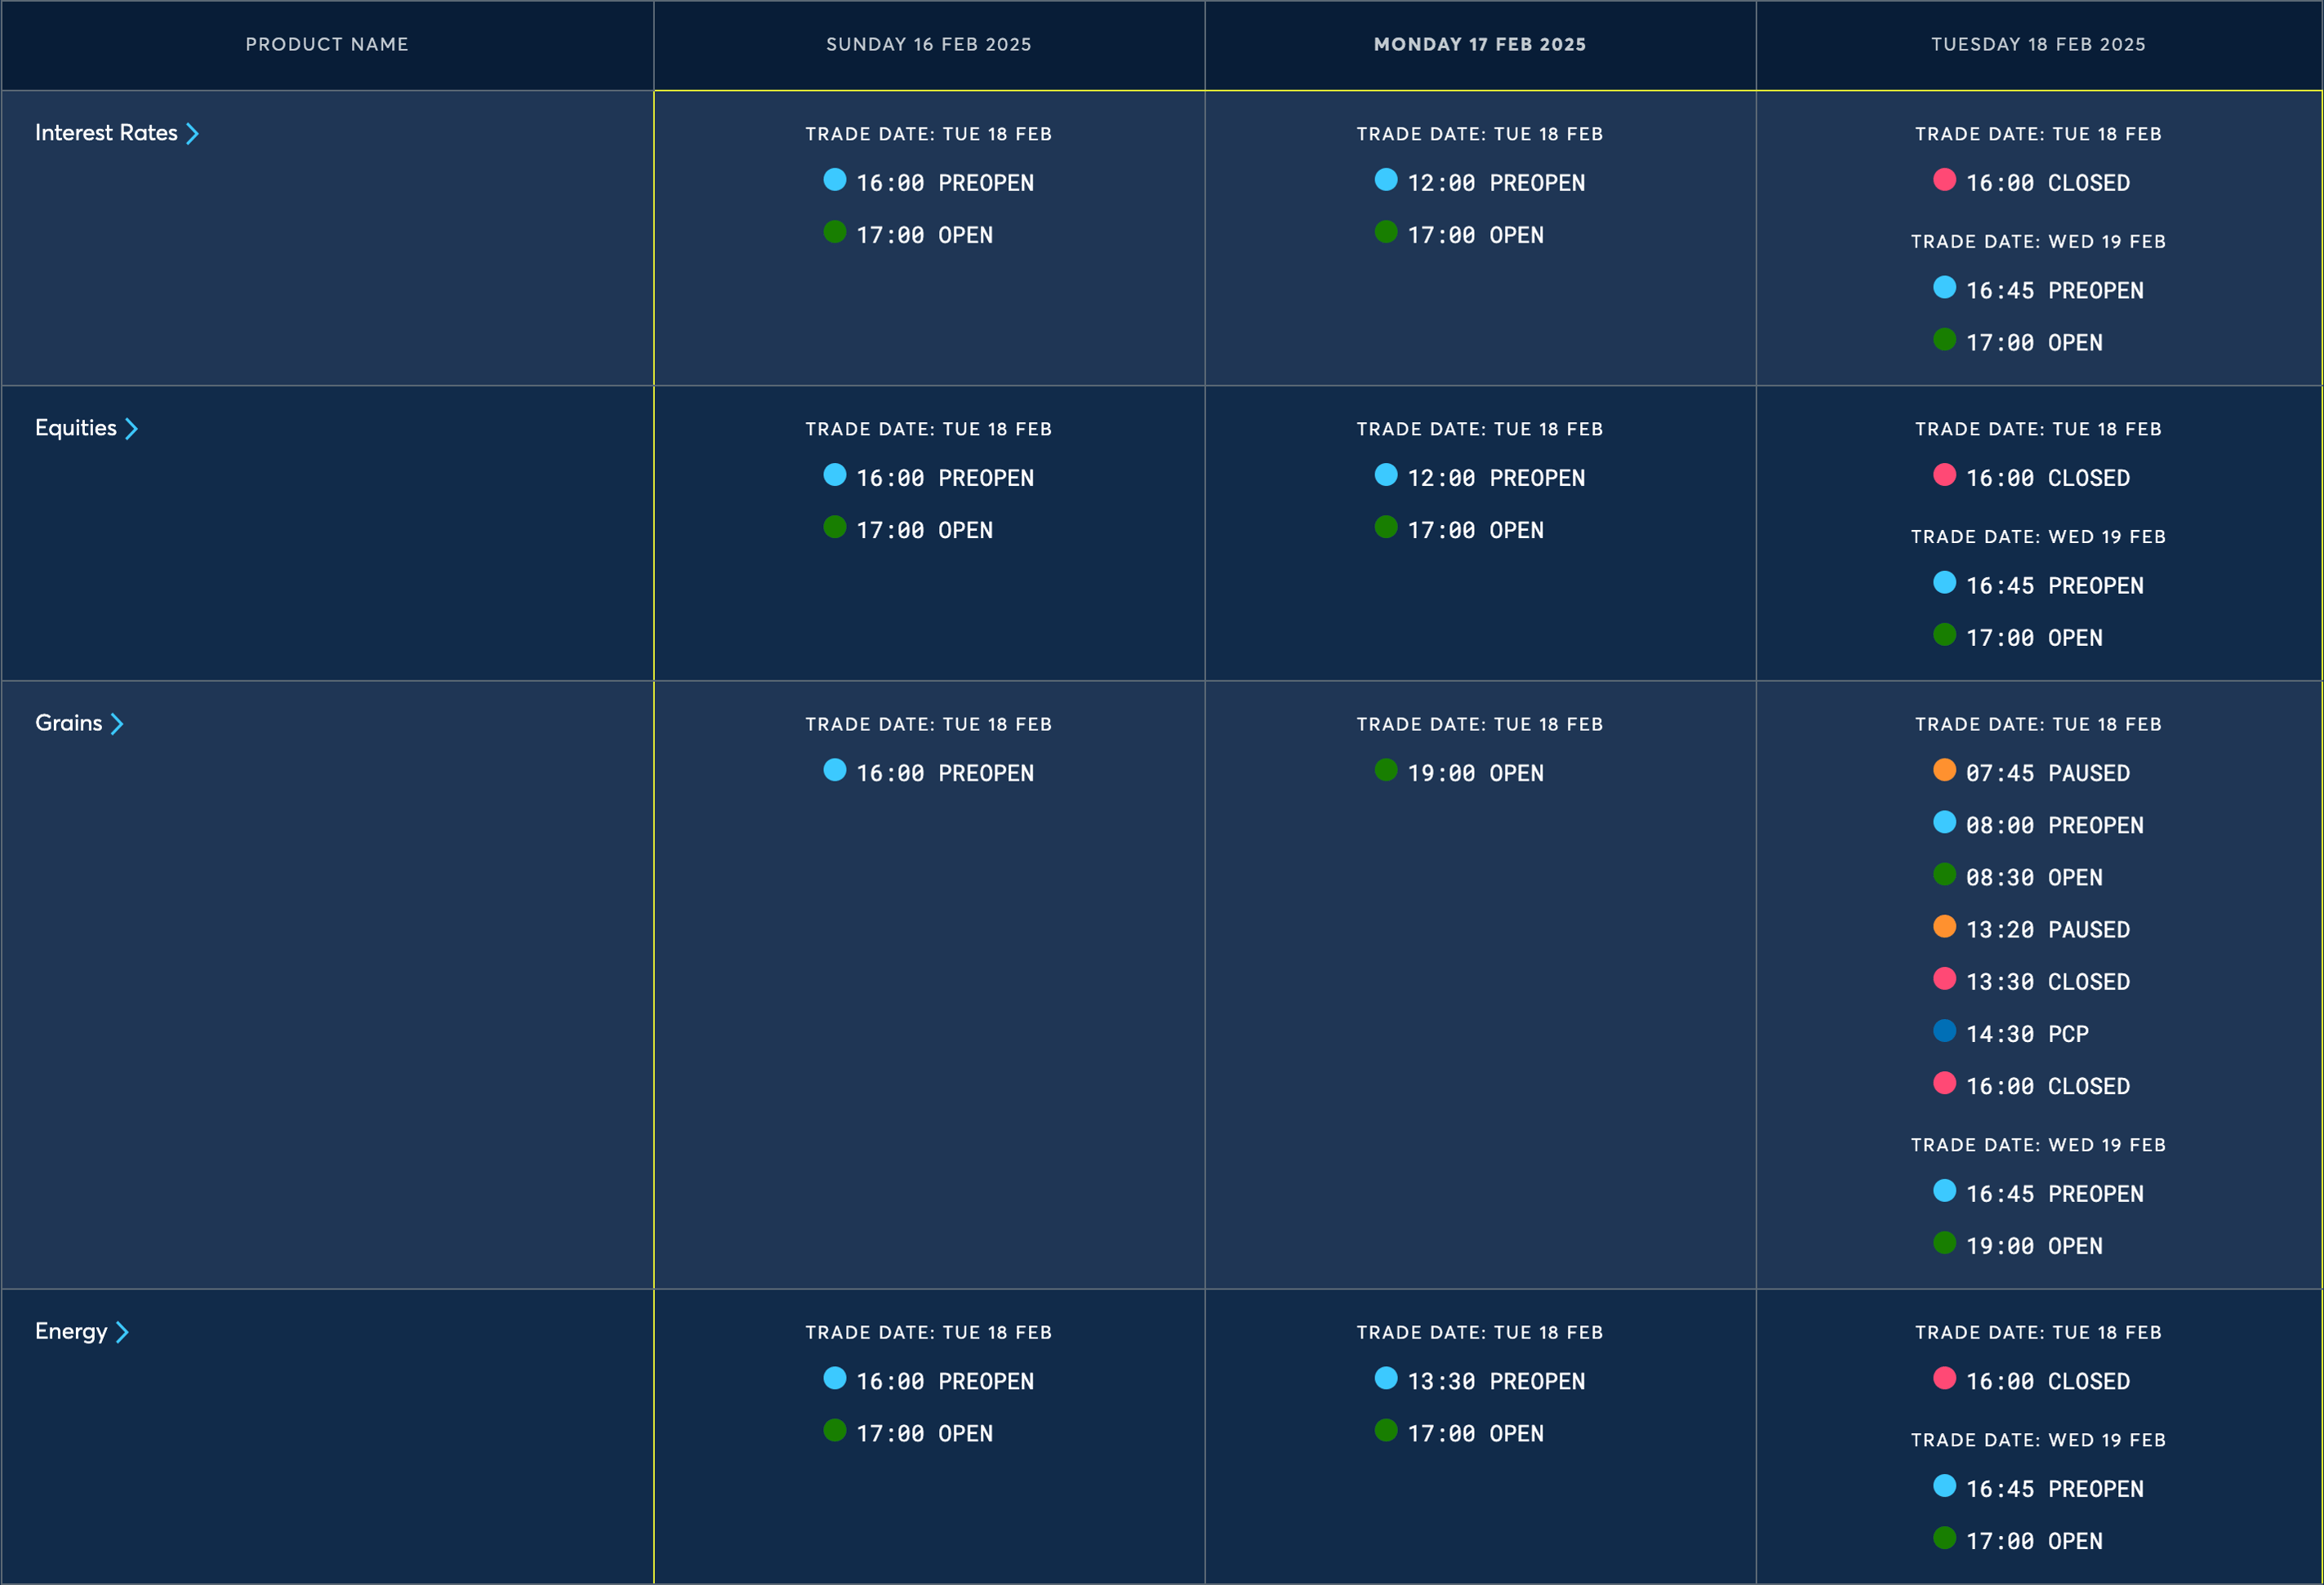Click the pink dot beside Equities 16:00 CLOSED
2324x1585 pixels.
(1944, 474)
